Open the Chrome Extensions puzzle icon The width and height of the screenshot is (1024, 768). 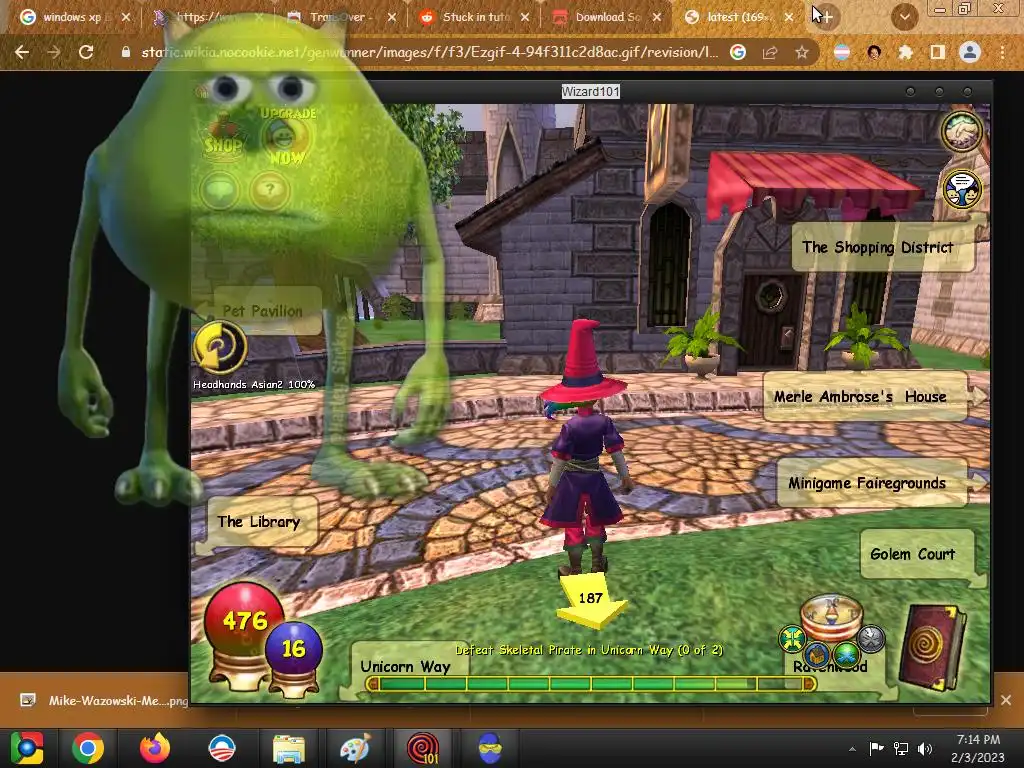[x=906, y=52]
